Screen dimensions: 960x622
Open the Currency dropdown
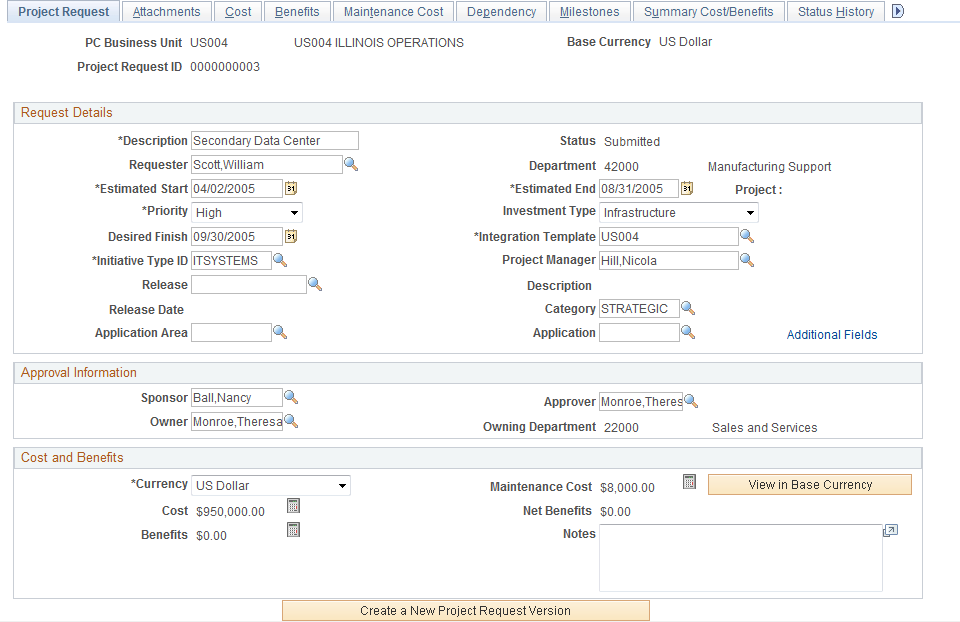pyautogui.click(x=271, y=485)
